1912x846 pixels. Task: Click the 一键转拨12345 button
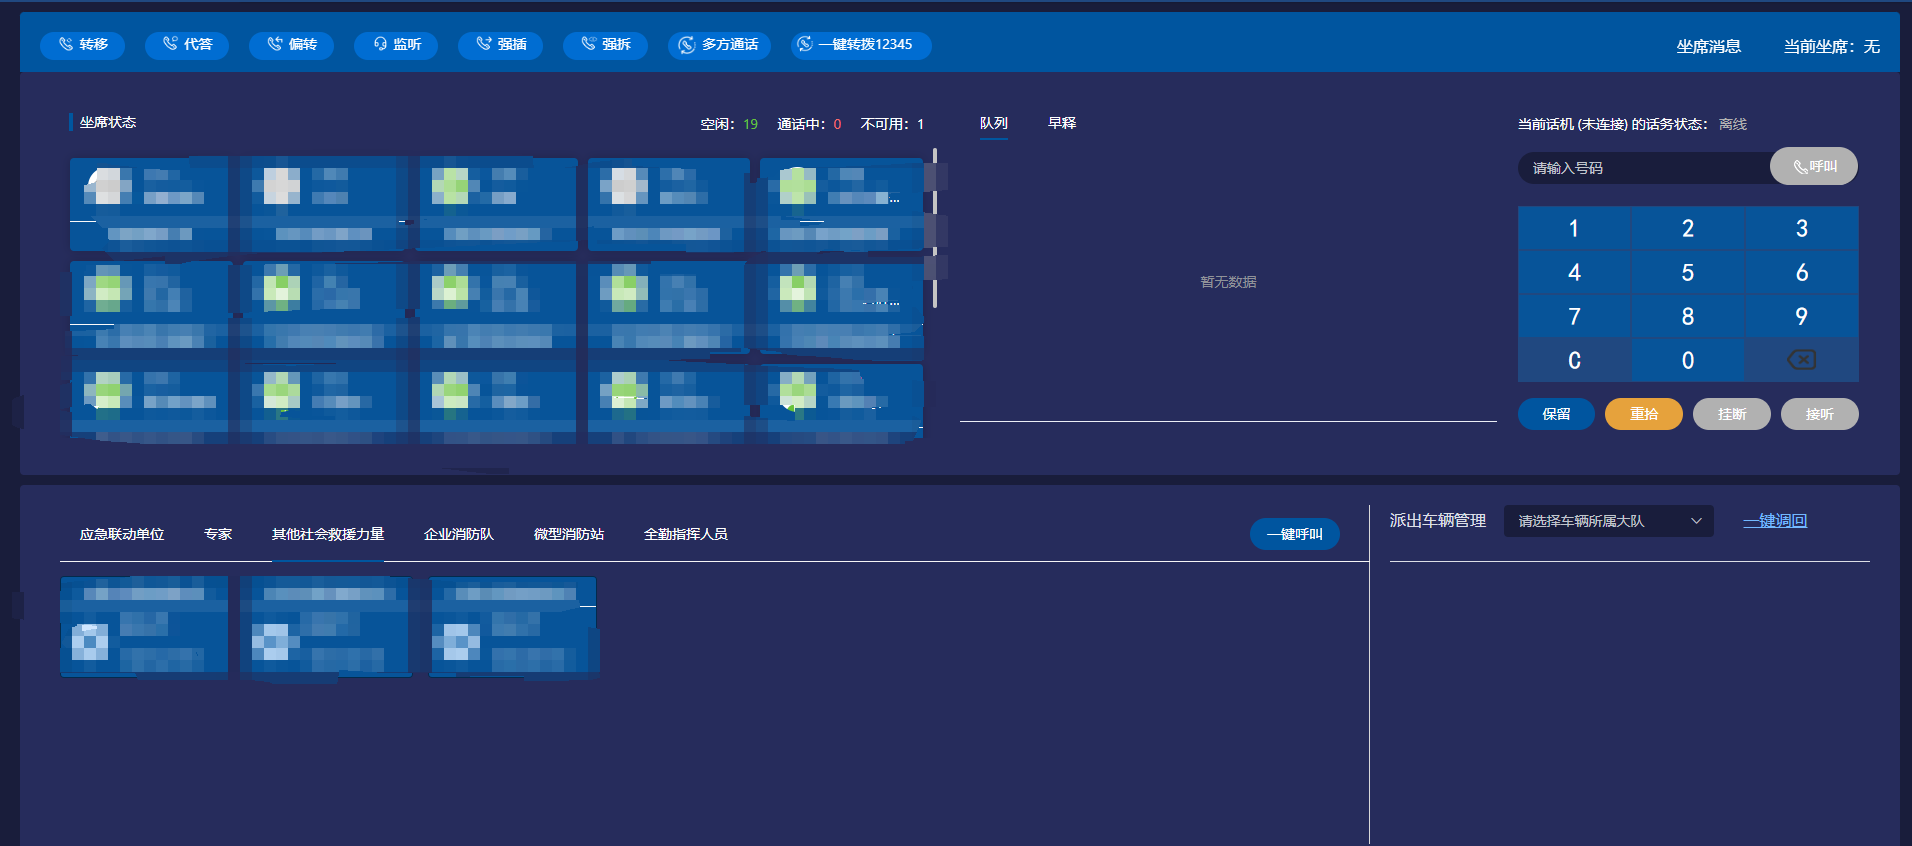click(x=860, y=45)
